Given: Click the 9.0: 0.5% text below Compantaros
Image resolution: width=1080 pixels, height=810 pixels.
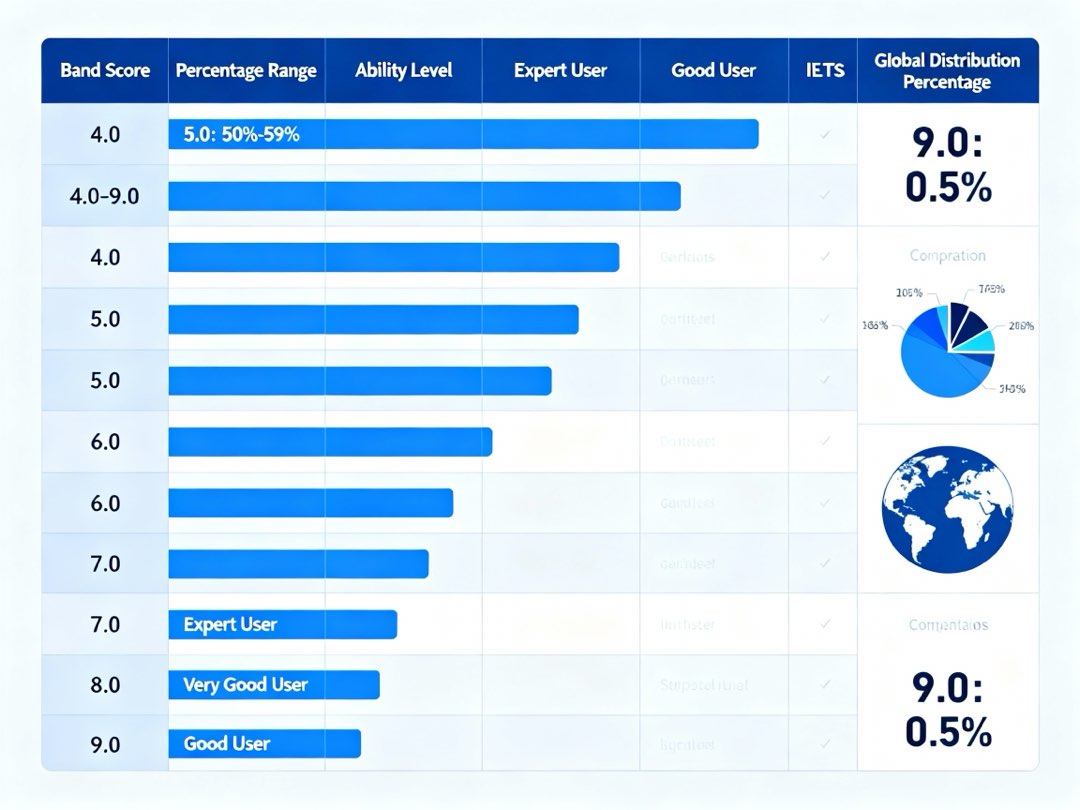Looking at the screenshot, I should [x=947, y=711].
